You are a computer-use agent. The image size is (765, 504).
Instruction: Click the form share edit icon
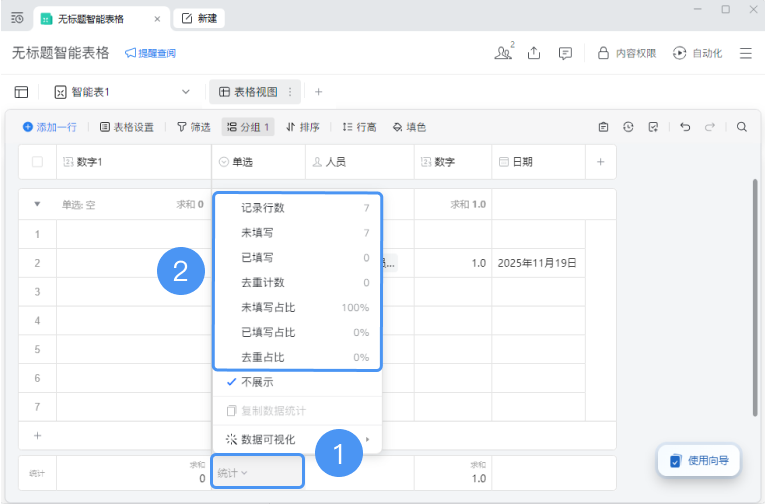click(653, 127)
